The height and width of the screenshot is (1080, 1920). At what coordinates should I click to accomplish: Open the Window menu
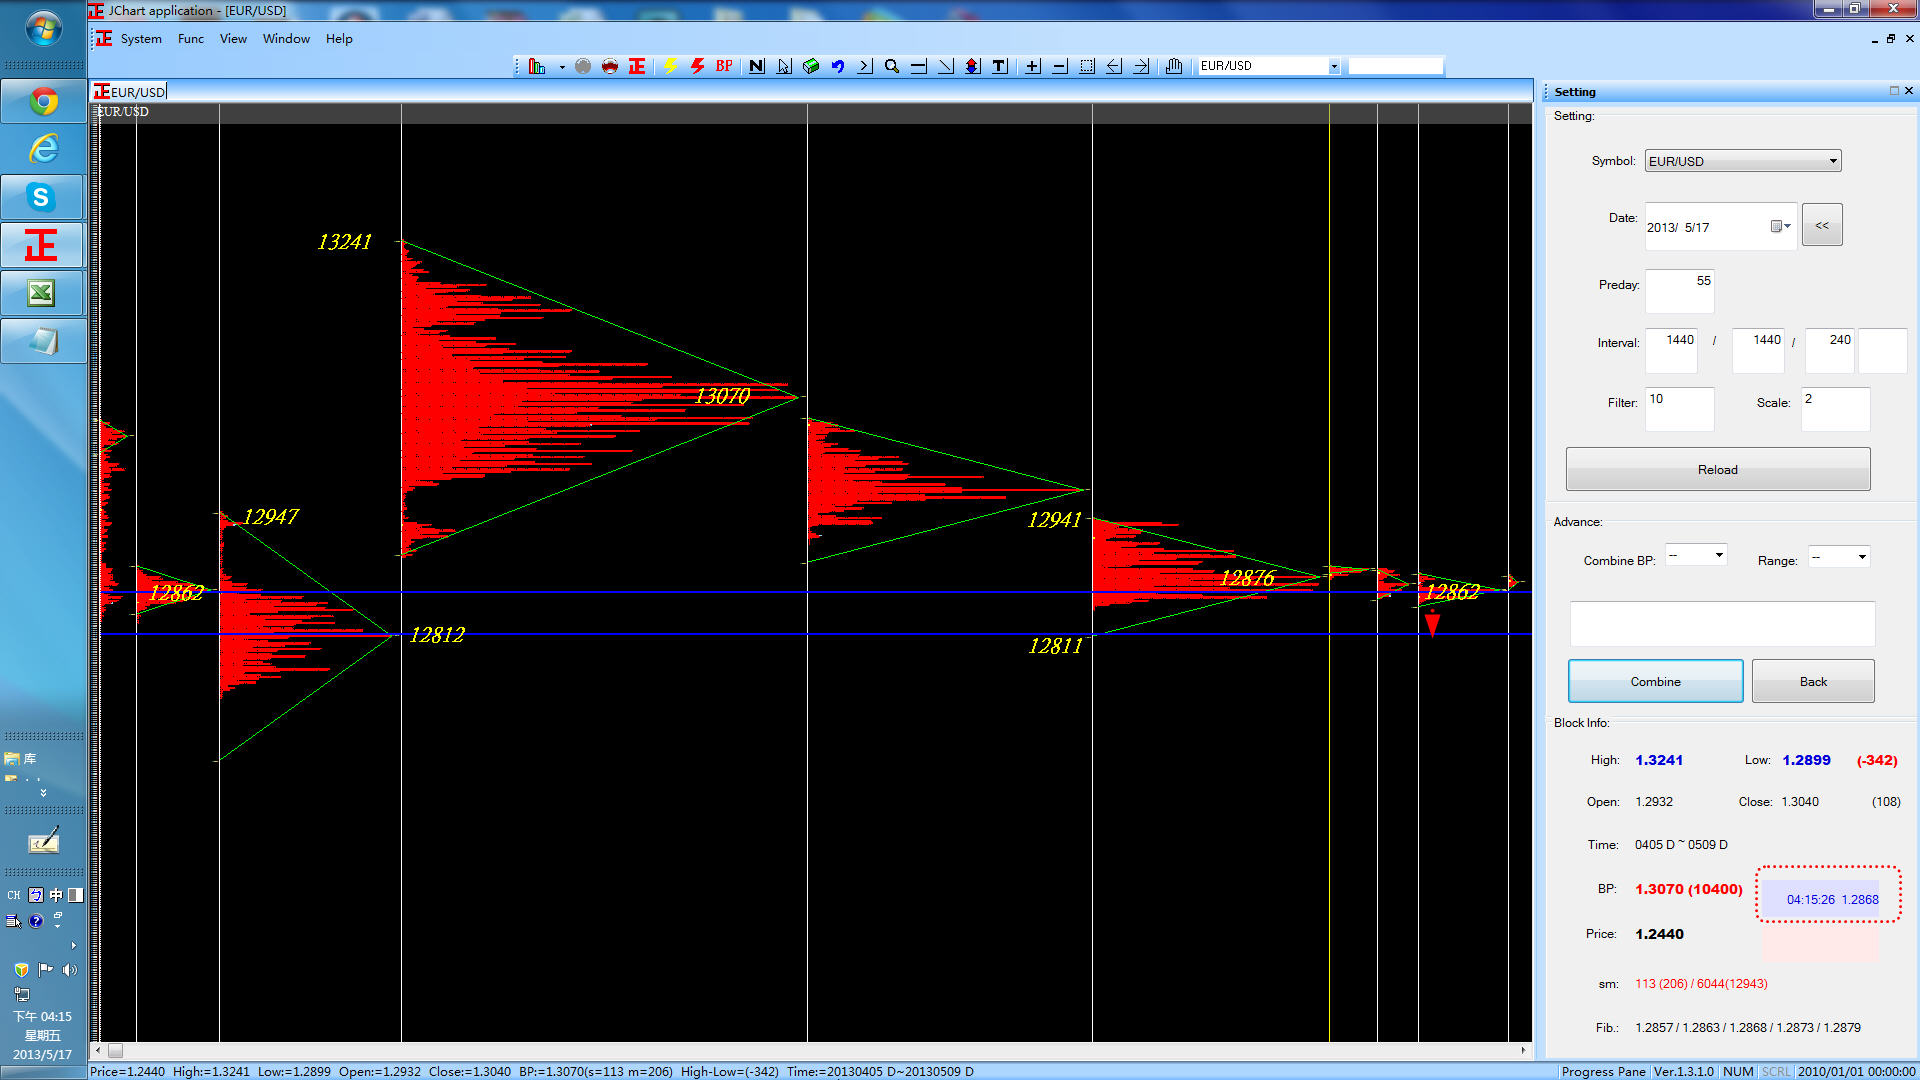[286, 39]
